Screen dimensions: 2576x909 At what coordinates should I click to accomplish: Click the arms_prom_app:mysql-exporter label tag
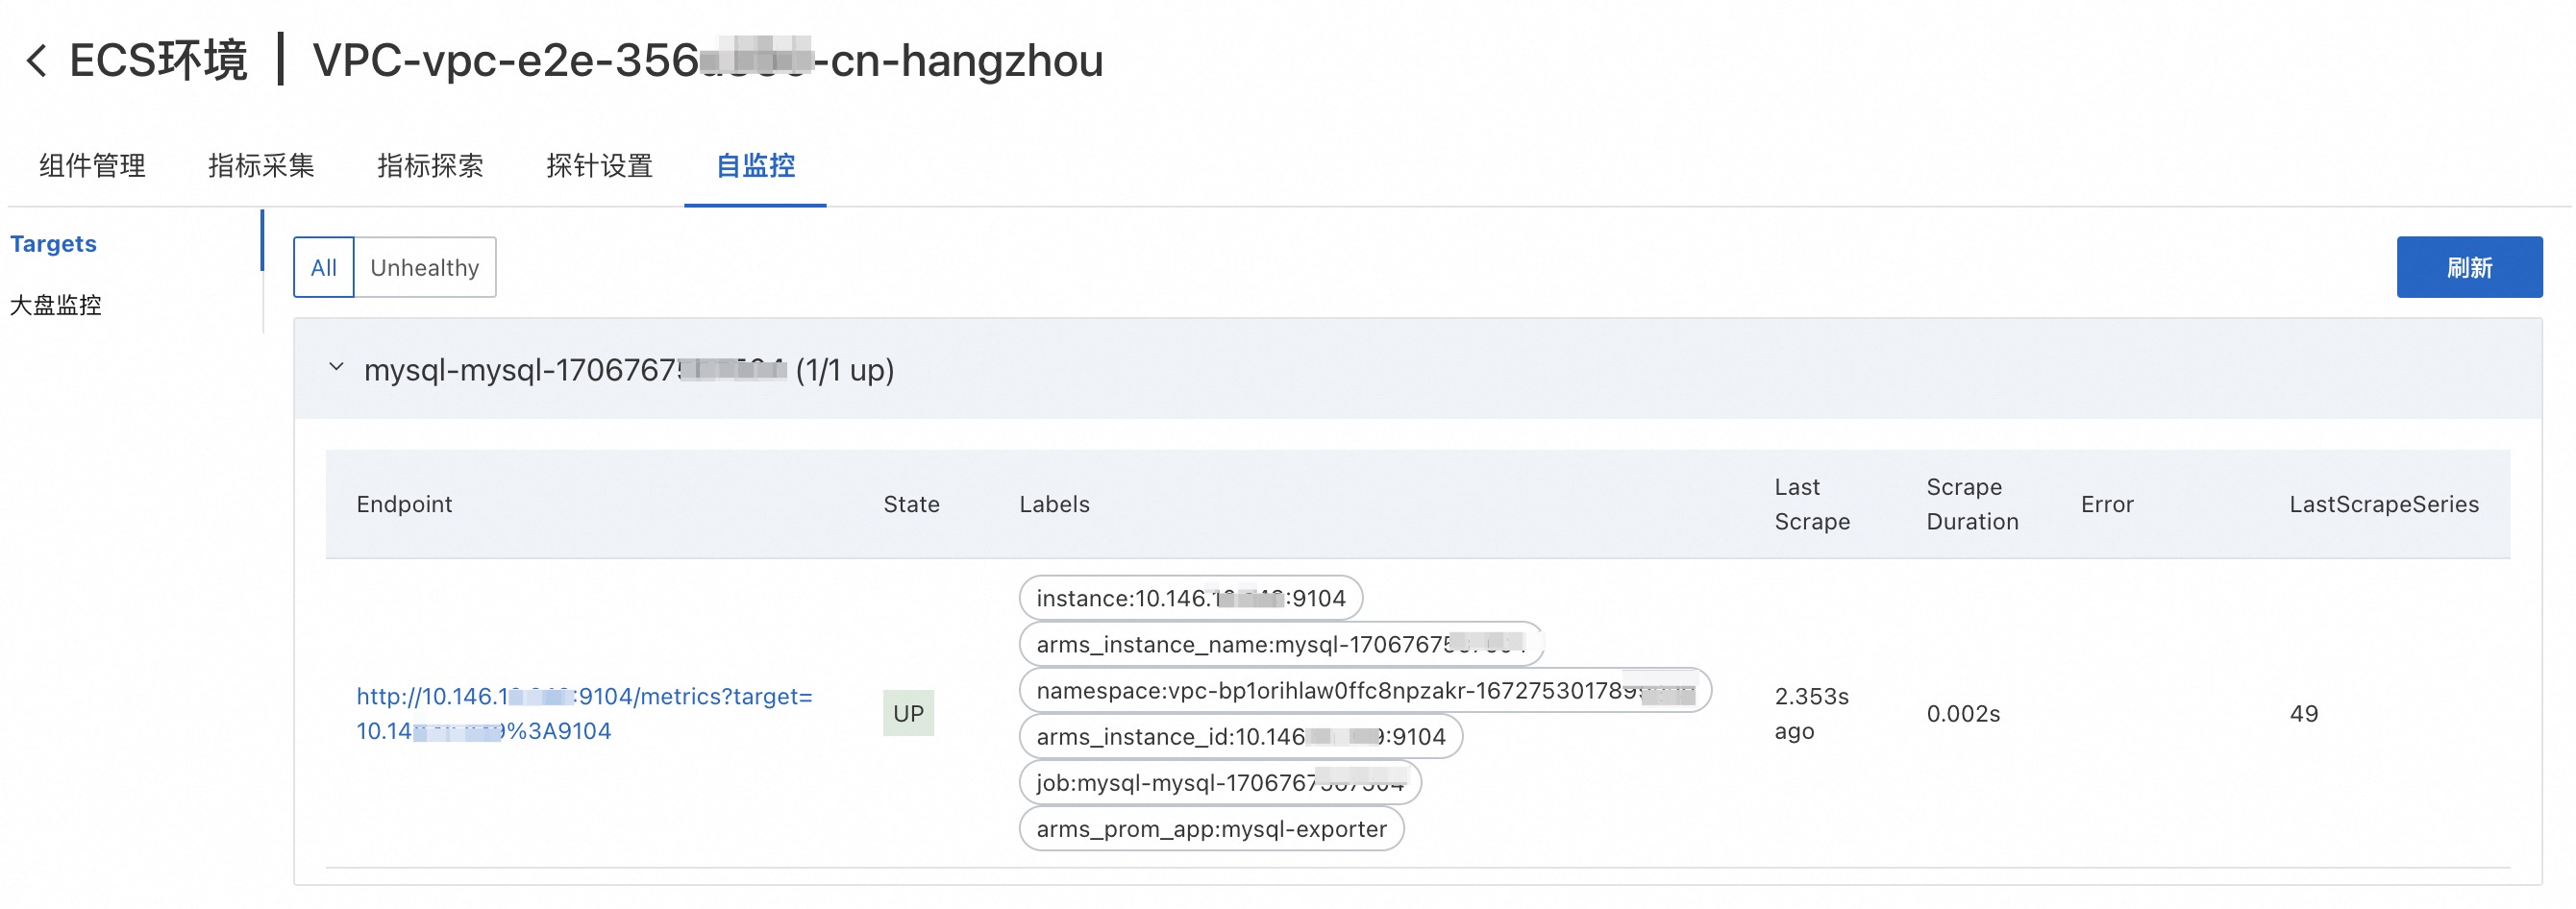click(1210, 828)
